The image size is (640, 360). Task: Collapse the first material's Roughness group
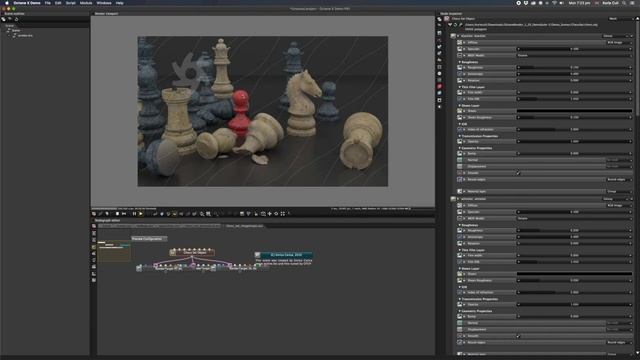tap(460, 62)
